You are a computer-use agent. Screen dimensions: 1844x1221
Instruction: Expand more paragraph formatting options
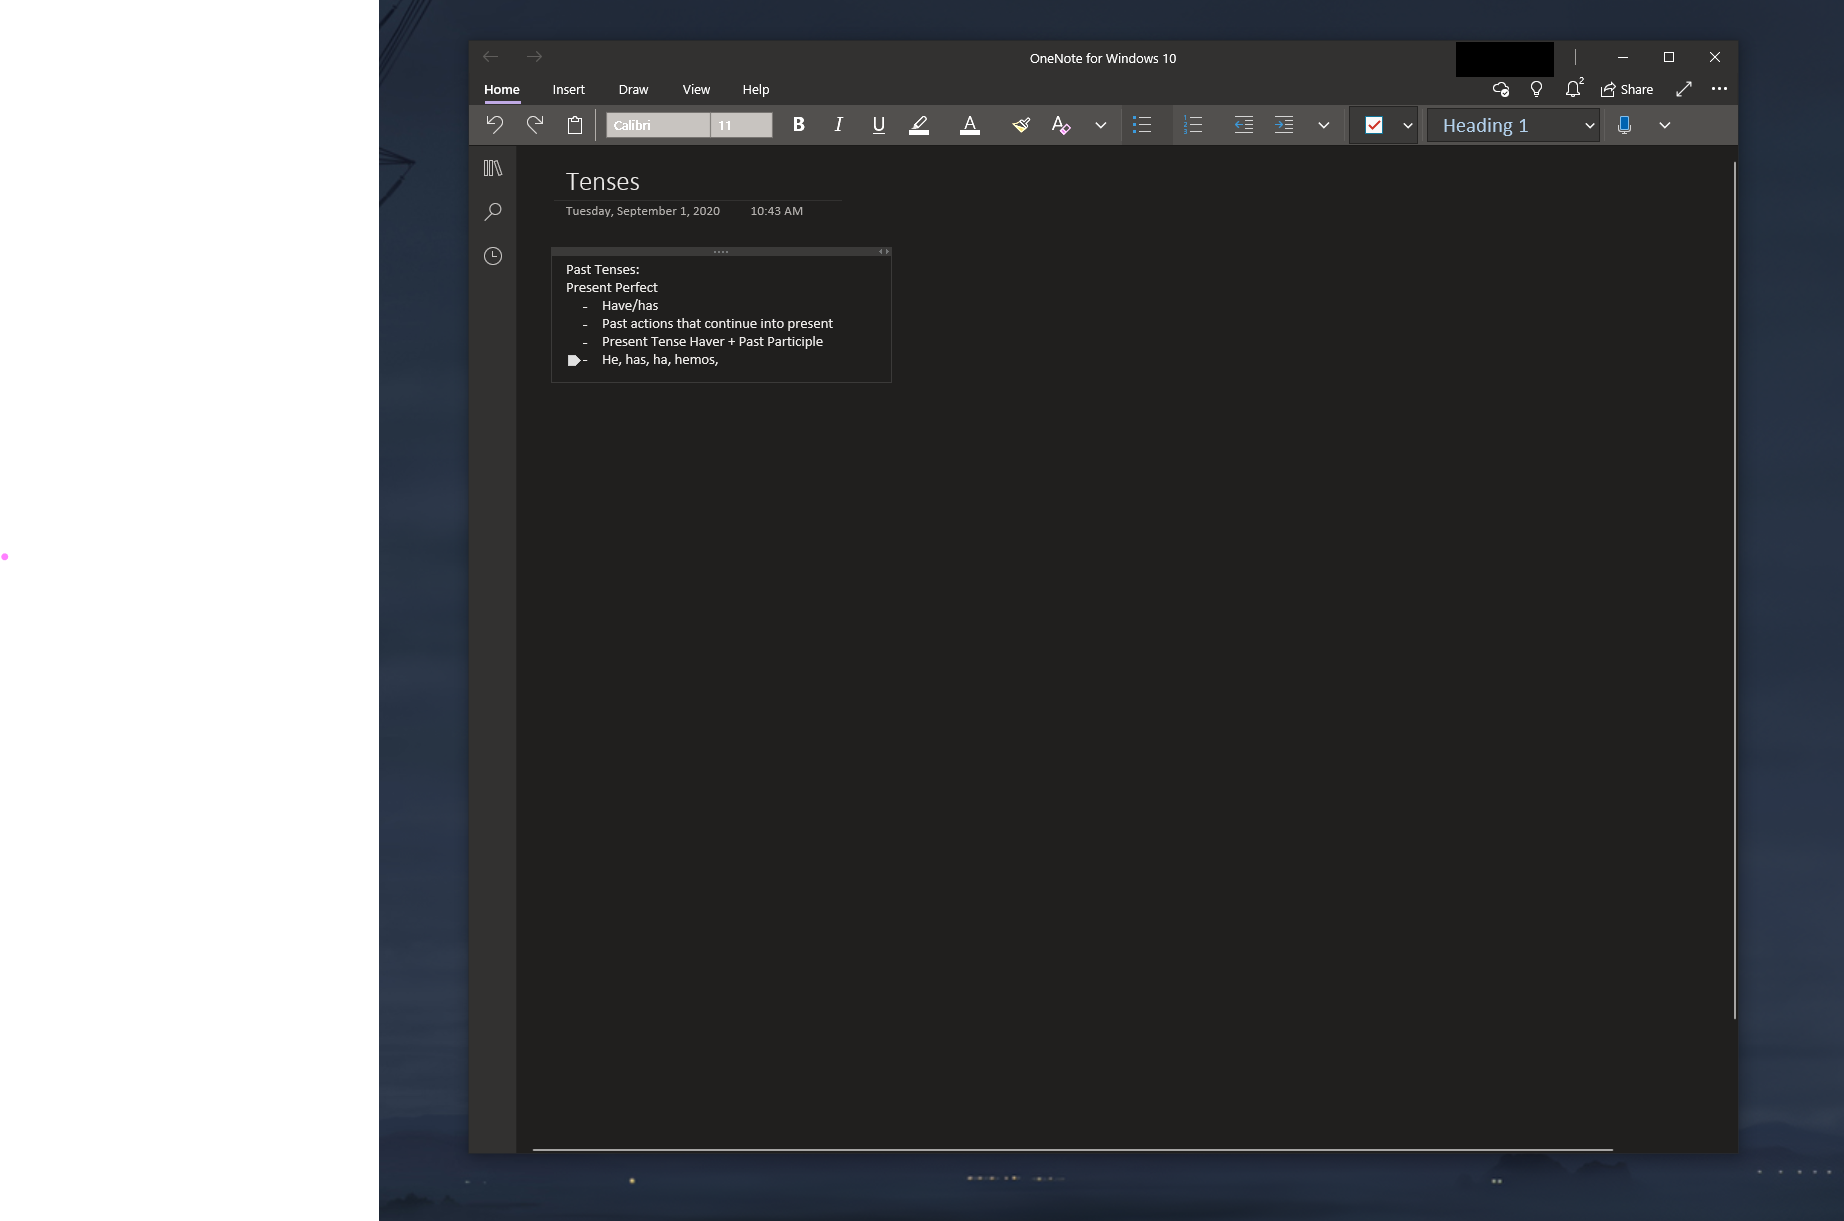point(1323,125)
